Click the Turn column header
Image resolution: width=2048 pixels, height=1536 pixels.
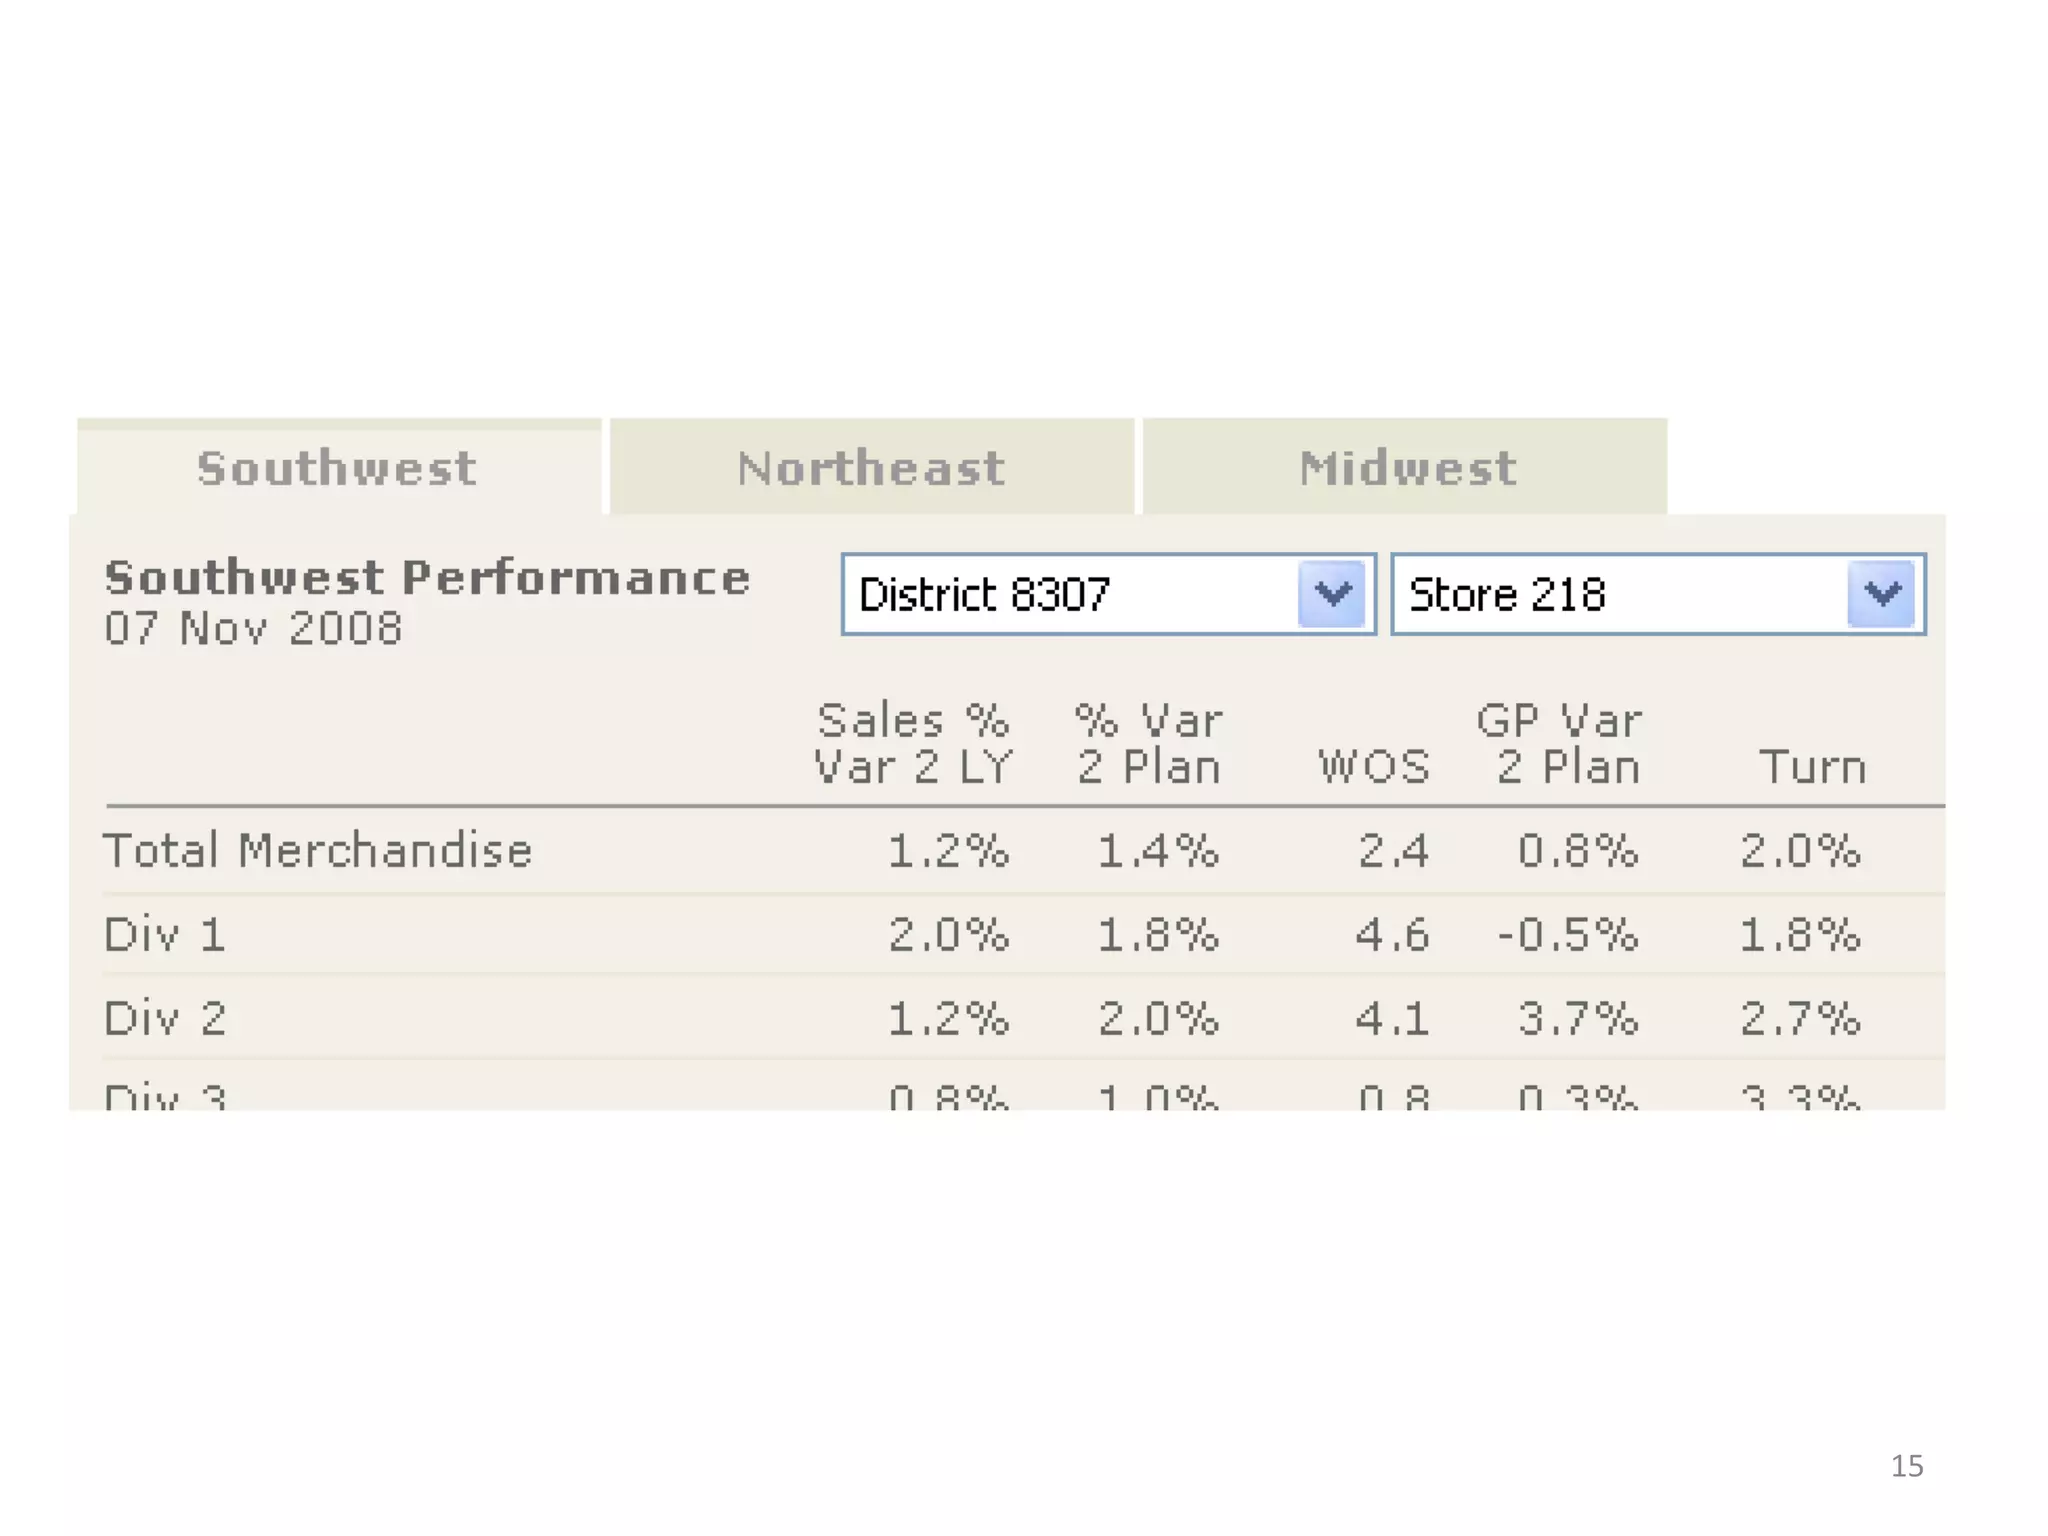coord(1812,767)
